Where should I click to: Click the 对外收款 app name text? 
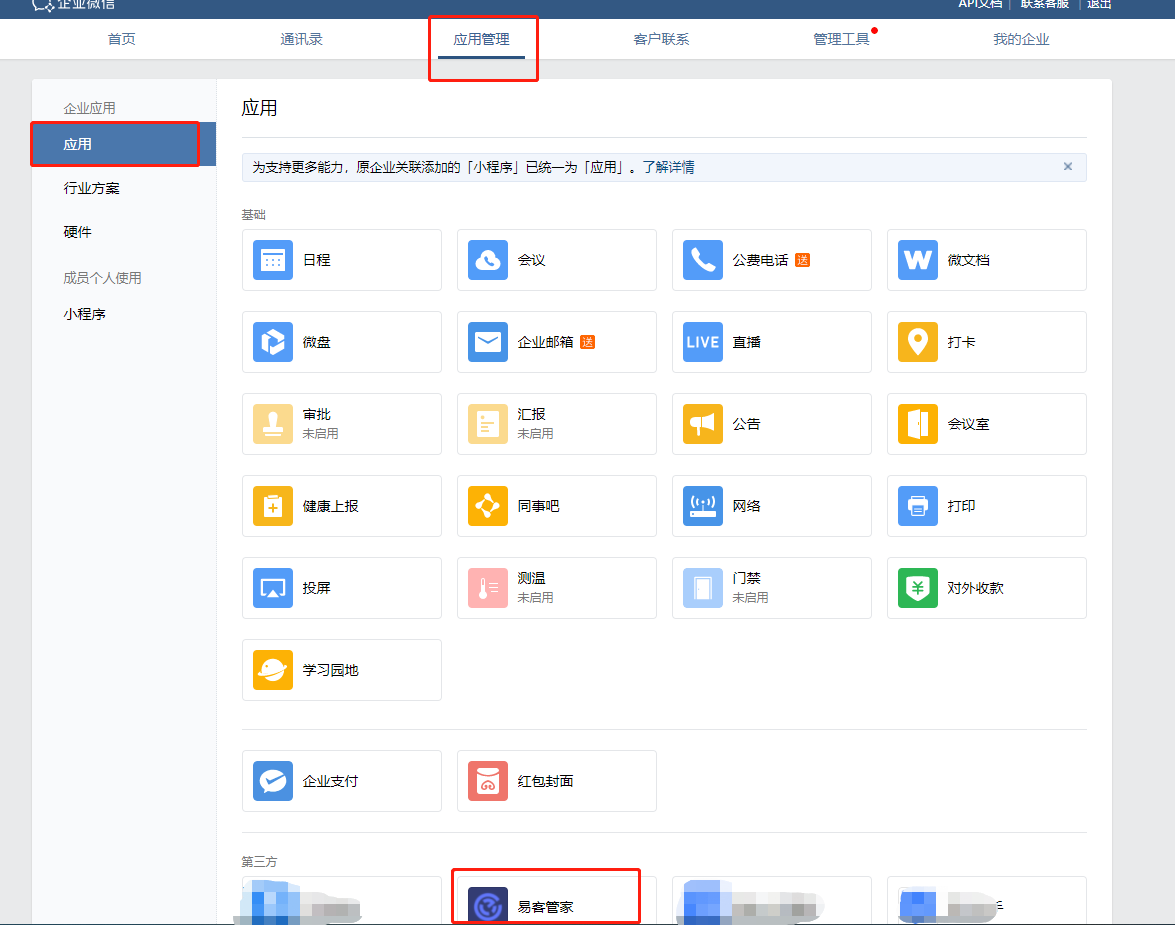(x=975, y=588)
